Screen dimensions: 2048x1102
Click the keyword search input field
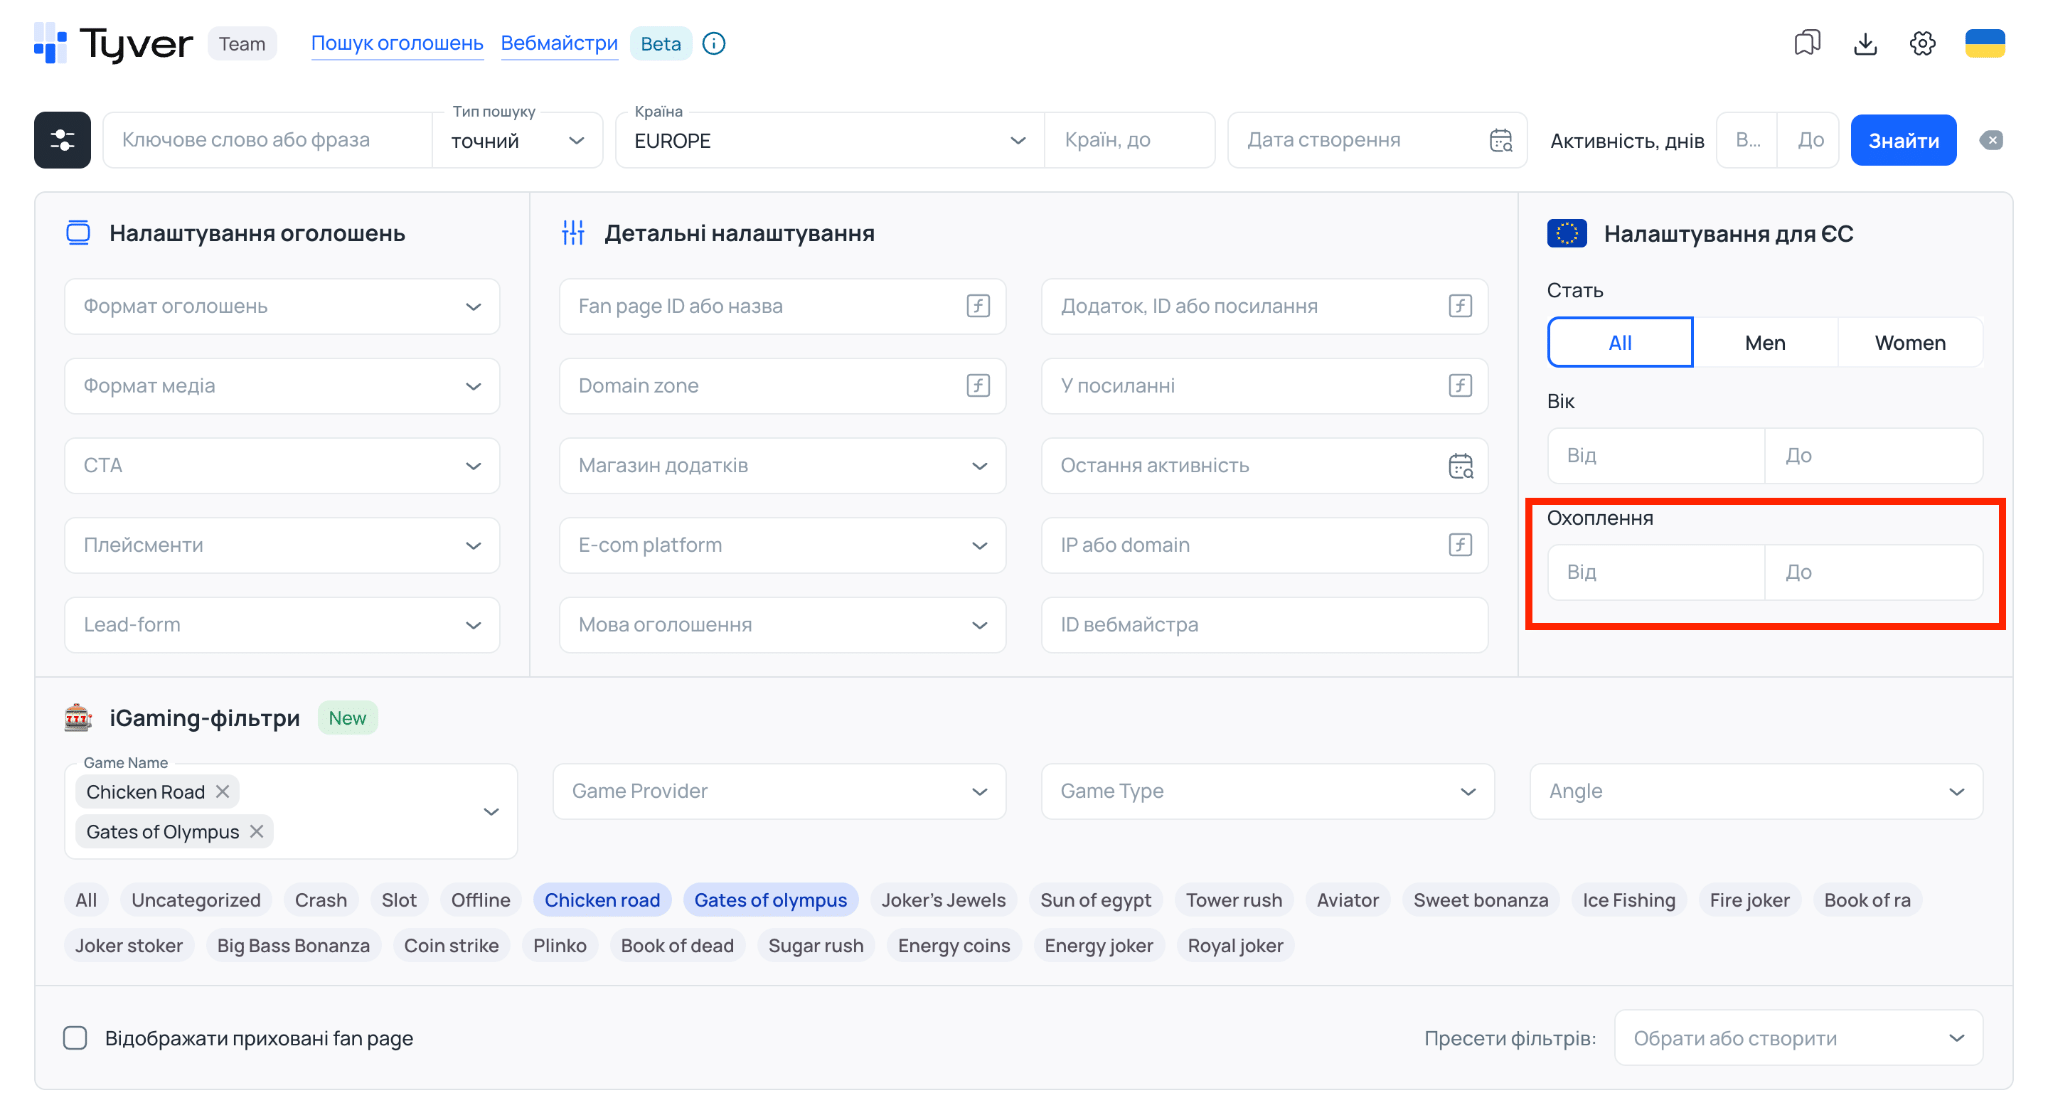pyautogui.click(x=268, y=140)
